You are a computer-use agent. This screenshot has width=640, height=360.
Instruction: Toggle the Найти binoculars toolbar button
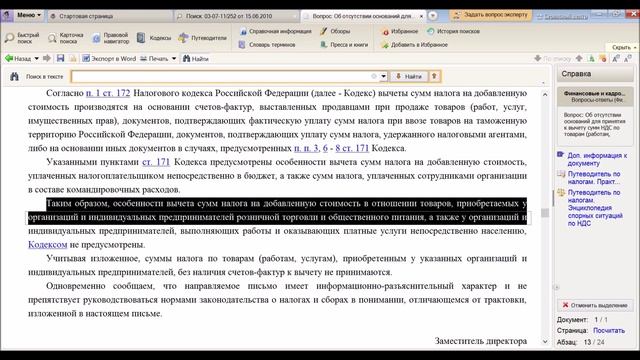tap(196, 59)
